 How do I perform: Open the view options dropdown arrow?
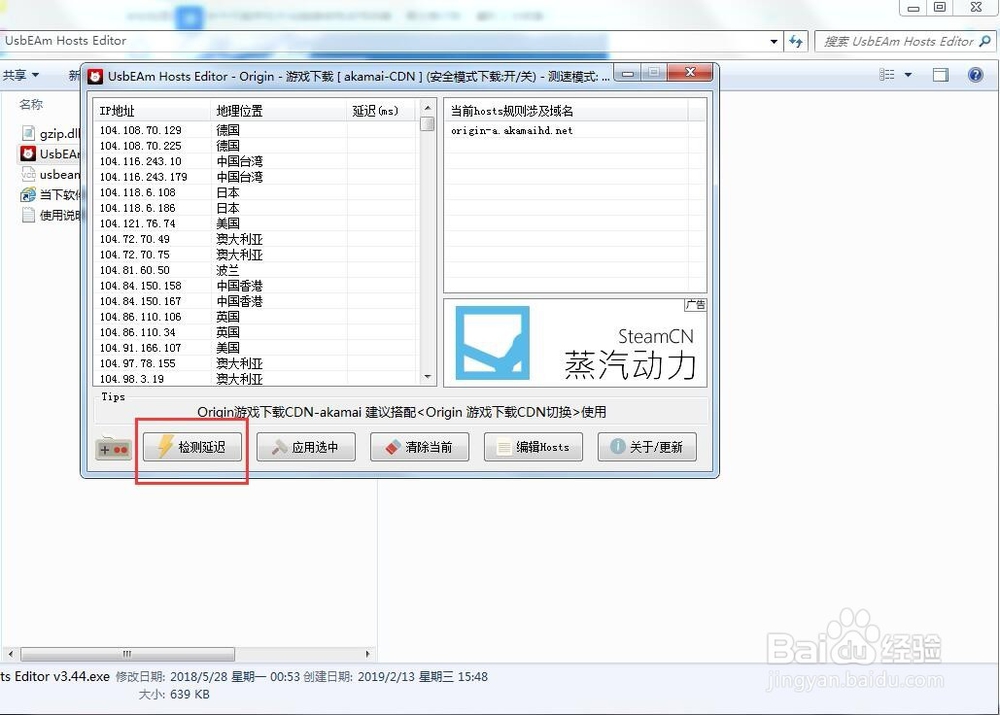pyautogui.click(x=908, y=75)
